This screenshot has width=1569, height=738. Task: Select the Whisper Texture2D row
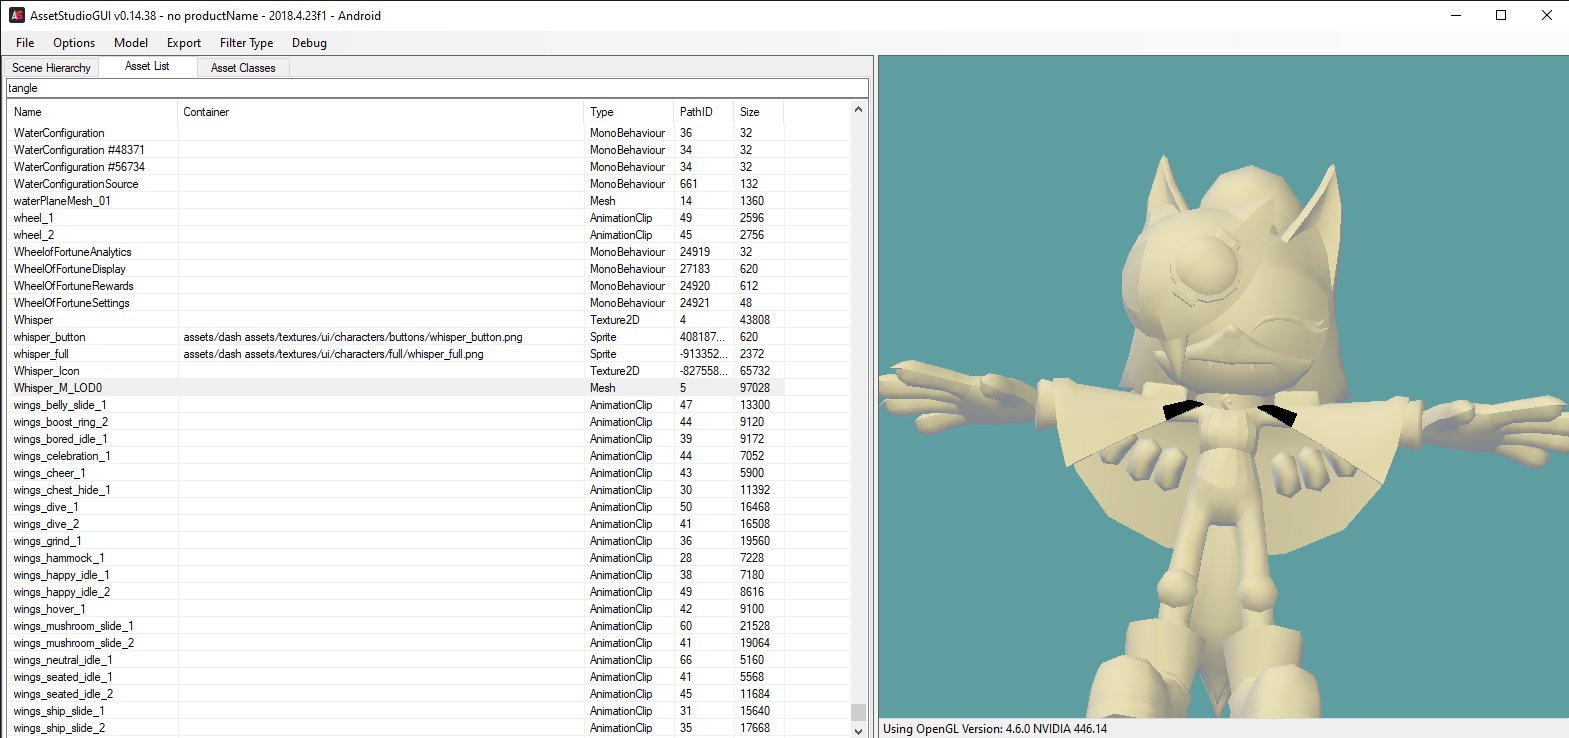(x=430, y=320)
